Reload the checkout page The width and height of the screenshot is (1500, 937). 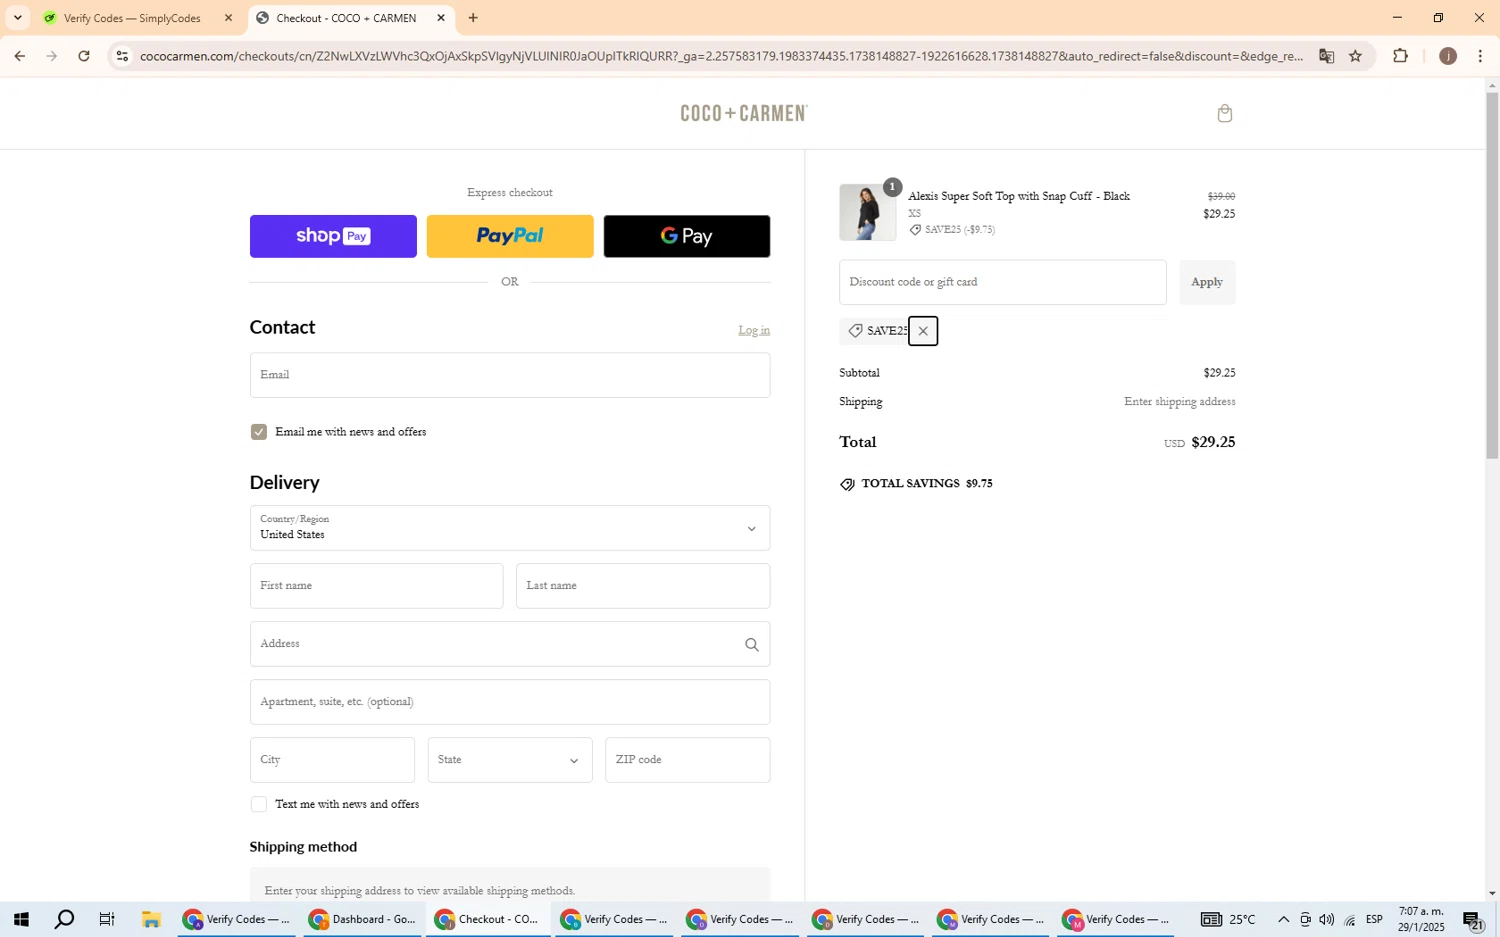coord(84,56)
